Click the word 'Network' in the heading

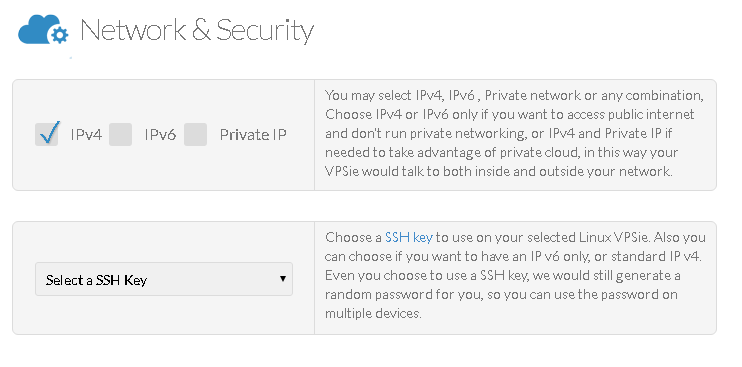coord(133,30)
